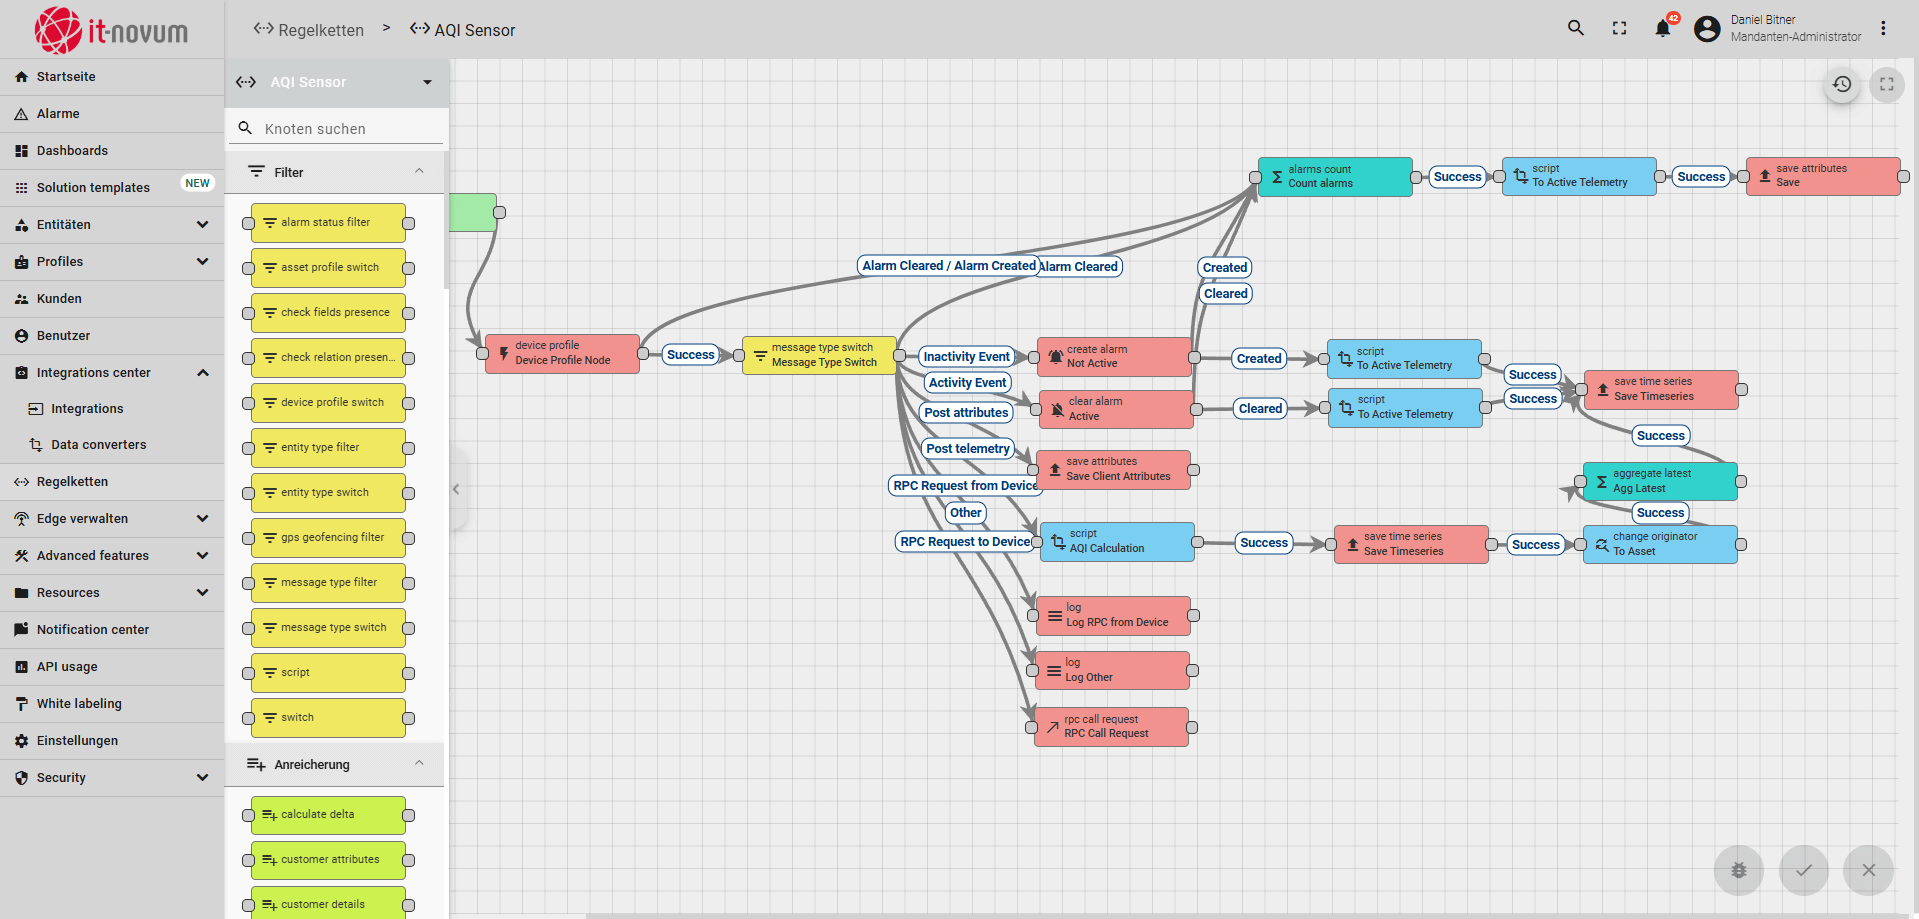
Task: Toggle fullscreen mode icon in header
Action: [1619, 28]
